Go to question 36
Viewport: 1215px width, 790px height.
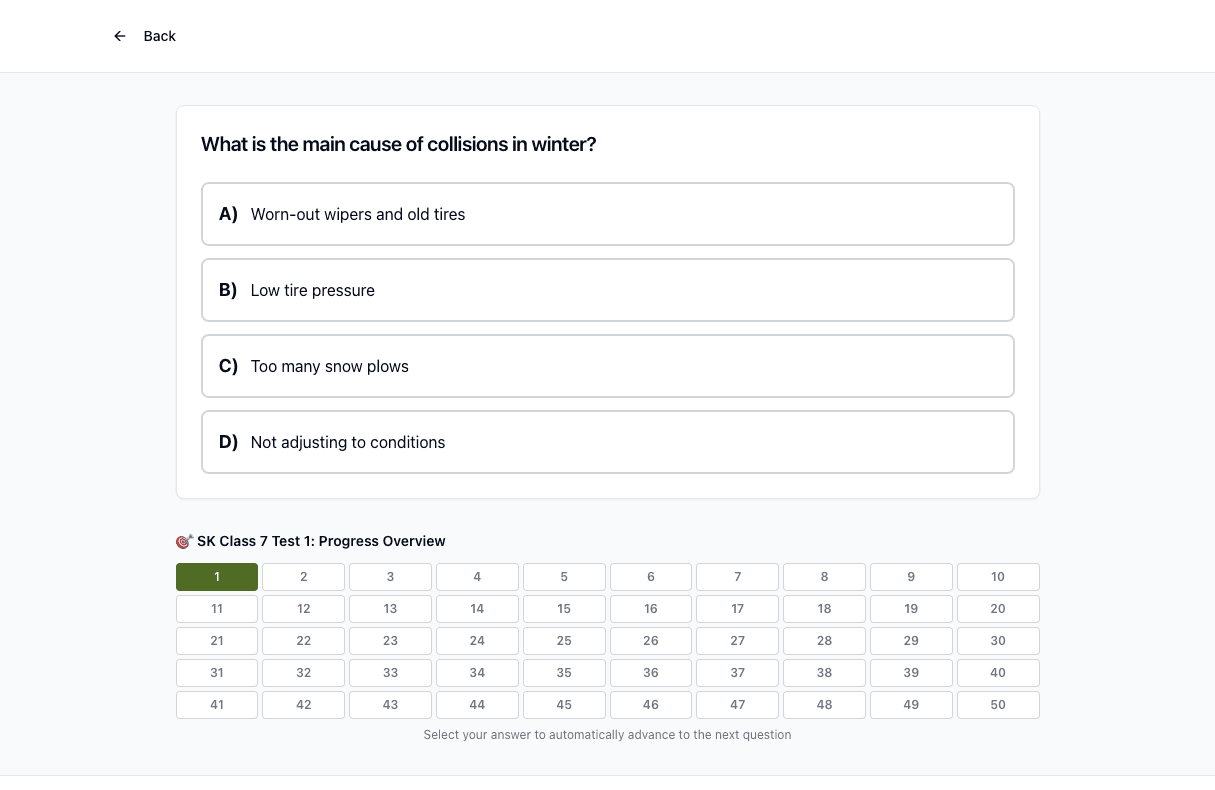click(x=651, y=673)
